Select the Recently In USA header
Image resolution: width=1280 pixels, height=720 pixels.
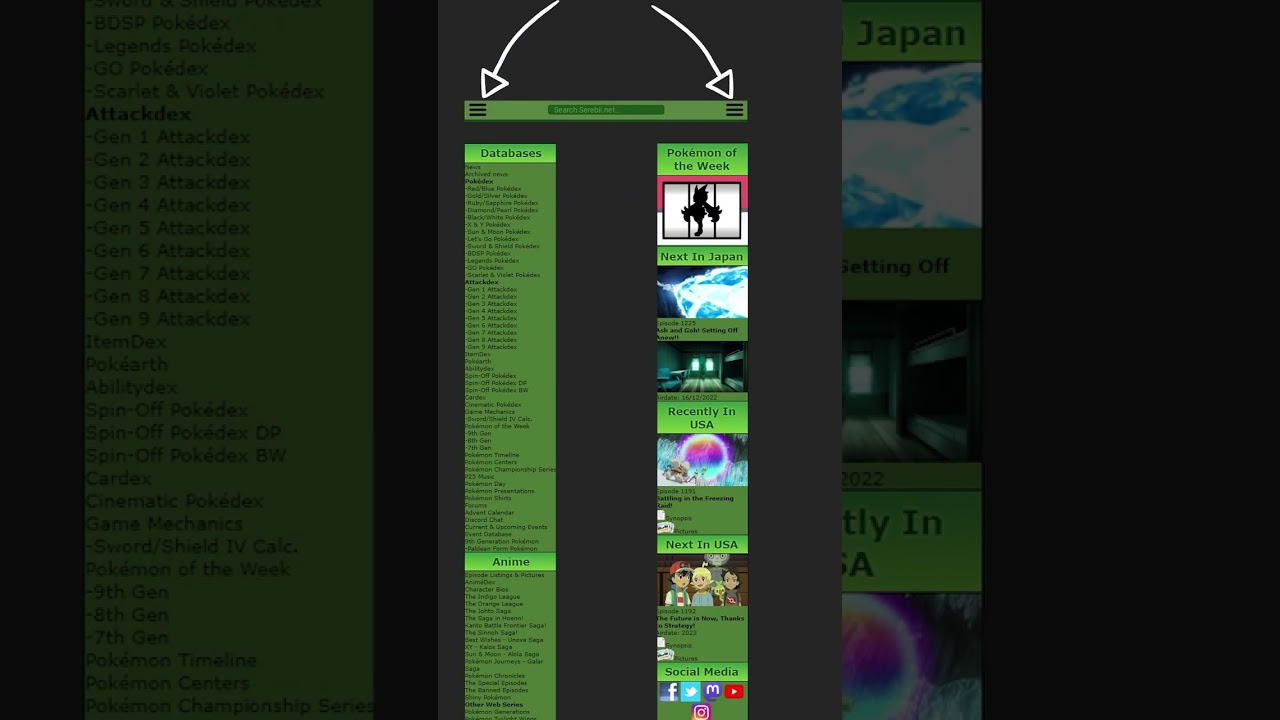click(702, 418)
